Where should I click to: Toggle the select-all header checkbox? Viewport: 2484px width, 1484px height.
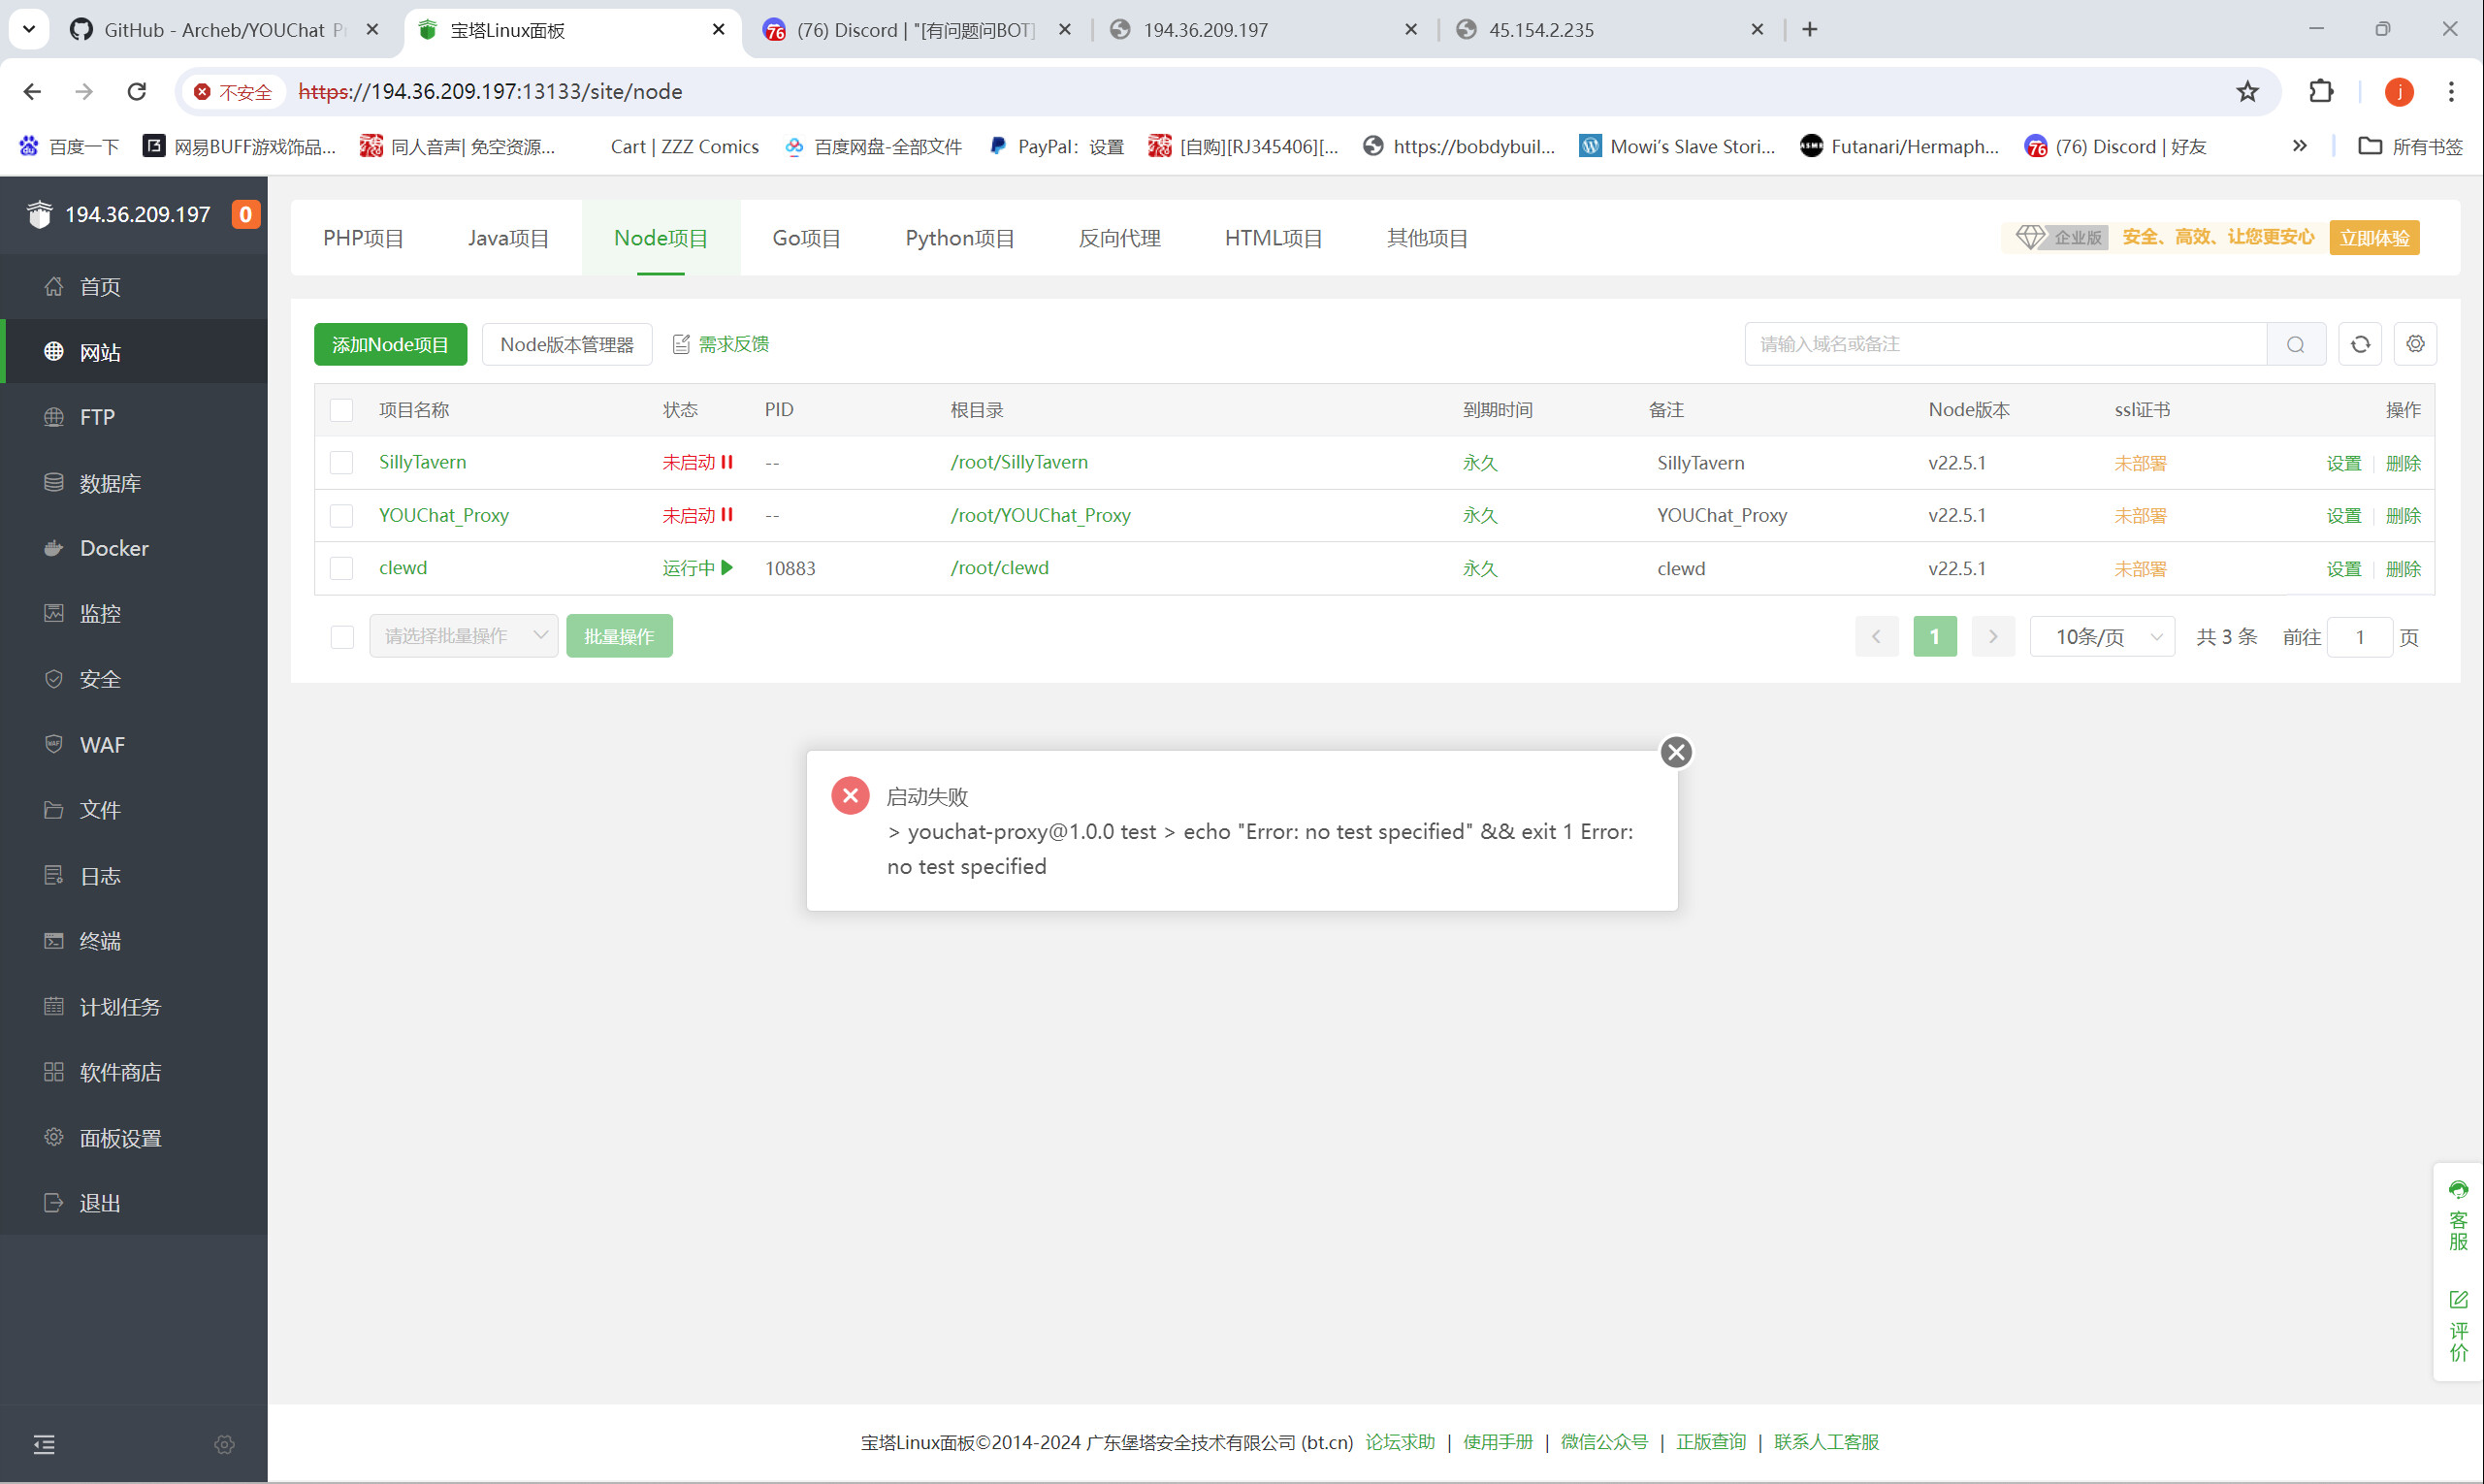tap(342, 410)
